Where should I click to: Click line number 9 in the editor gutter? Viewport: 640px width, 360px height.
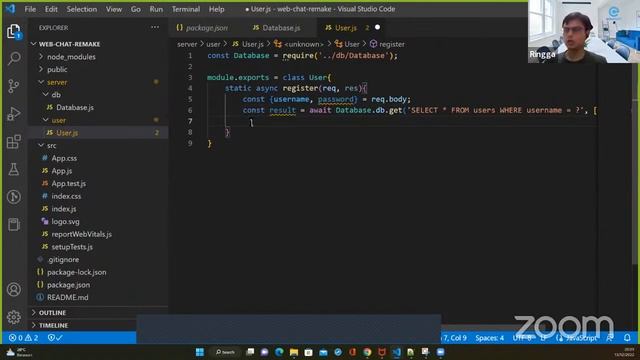(190, 143)
